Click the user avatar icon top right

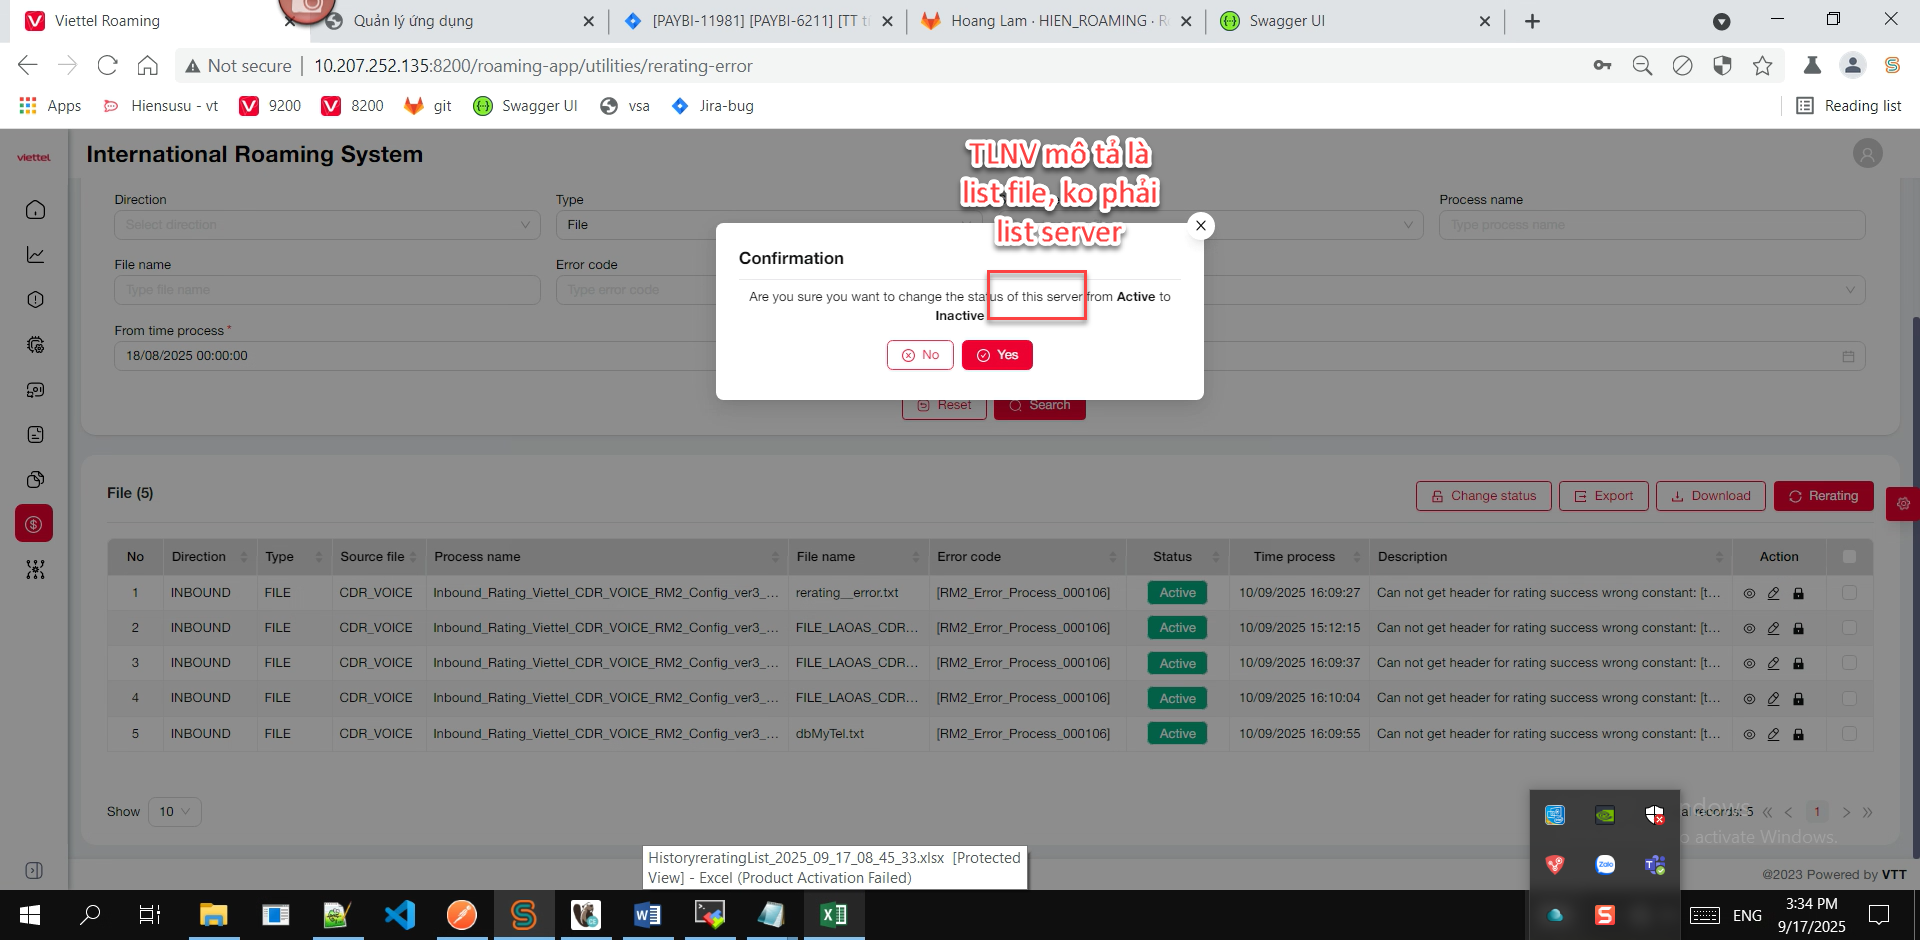(x=1867, y=154)
